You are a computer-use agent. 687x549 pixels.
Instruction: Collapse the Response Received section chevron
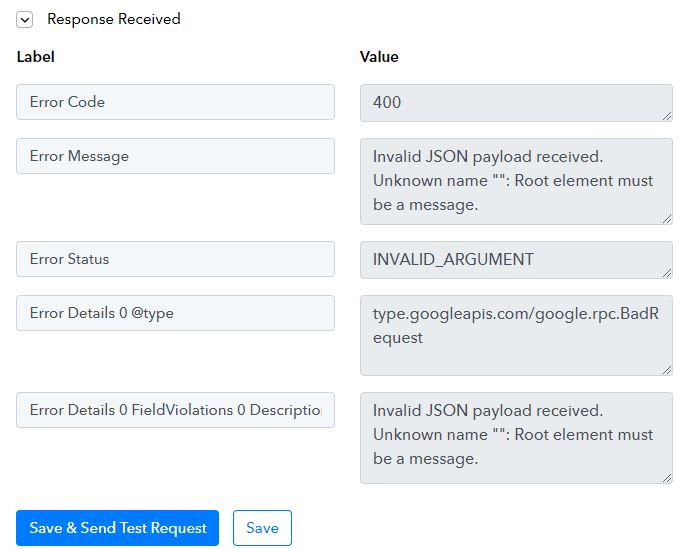click(25, 20)
